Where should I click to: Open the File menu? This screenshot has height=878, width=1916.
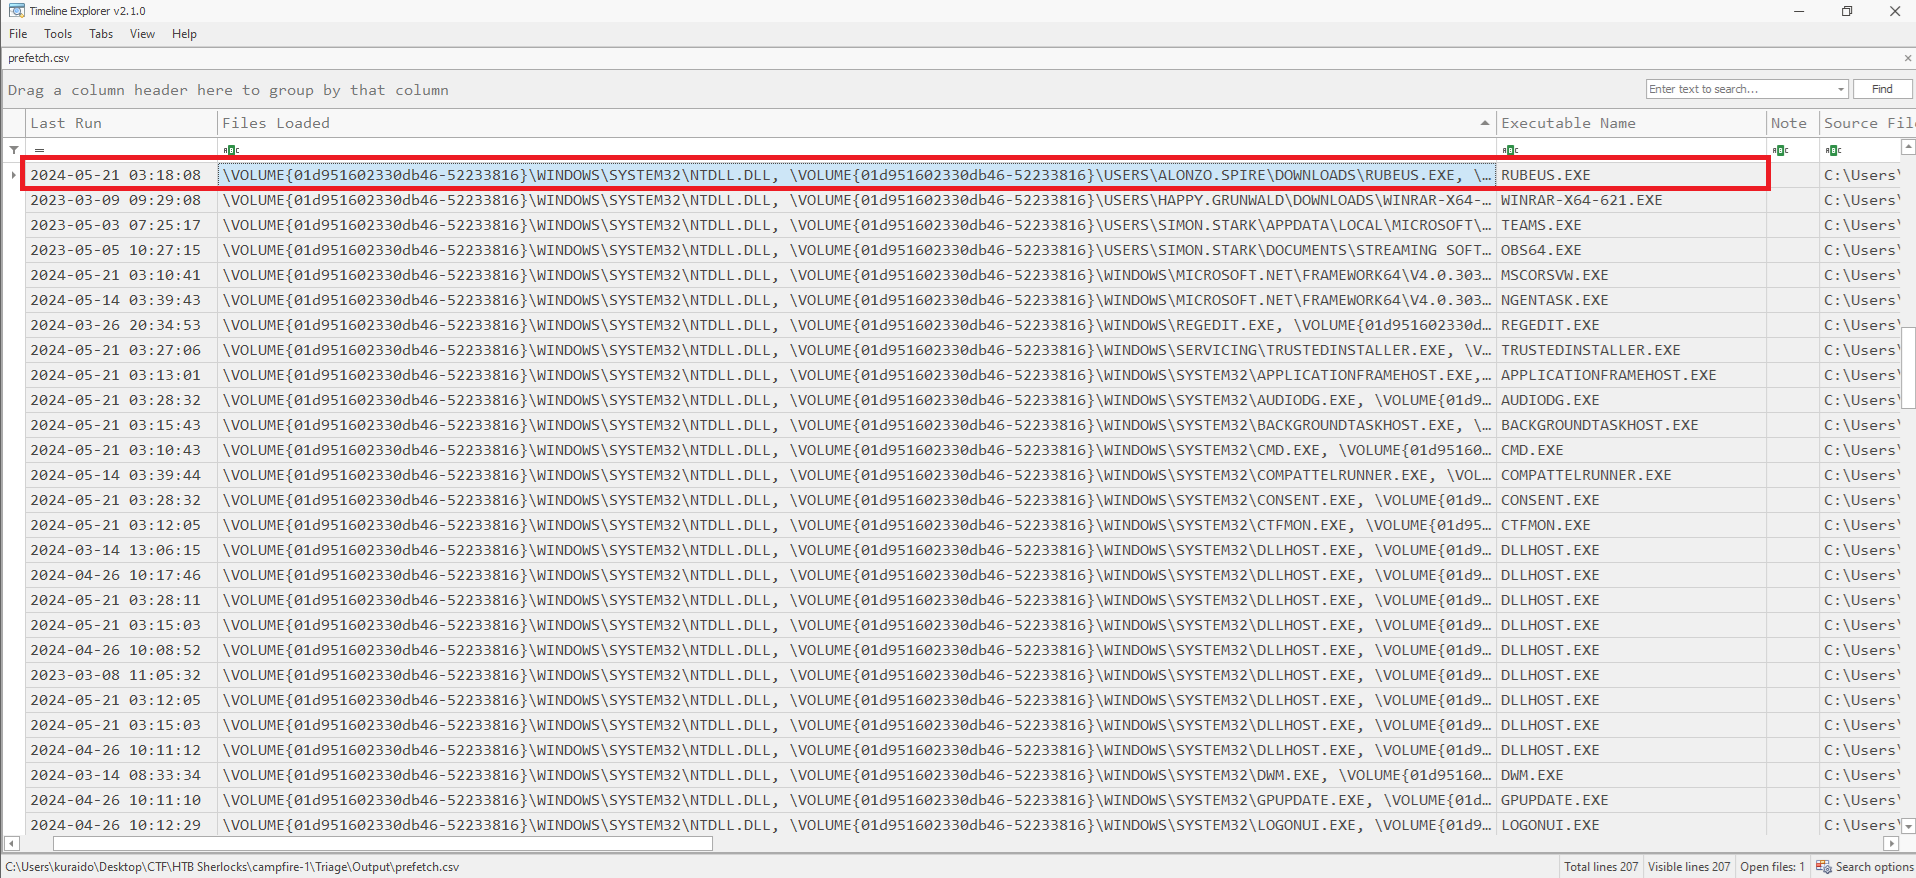[18, 34]
